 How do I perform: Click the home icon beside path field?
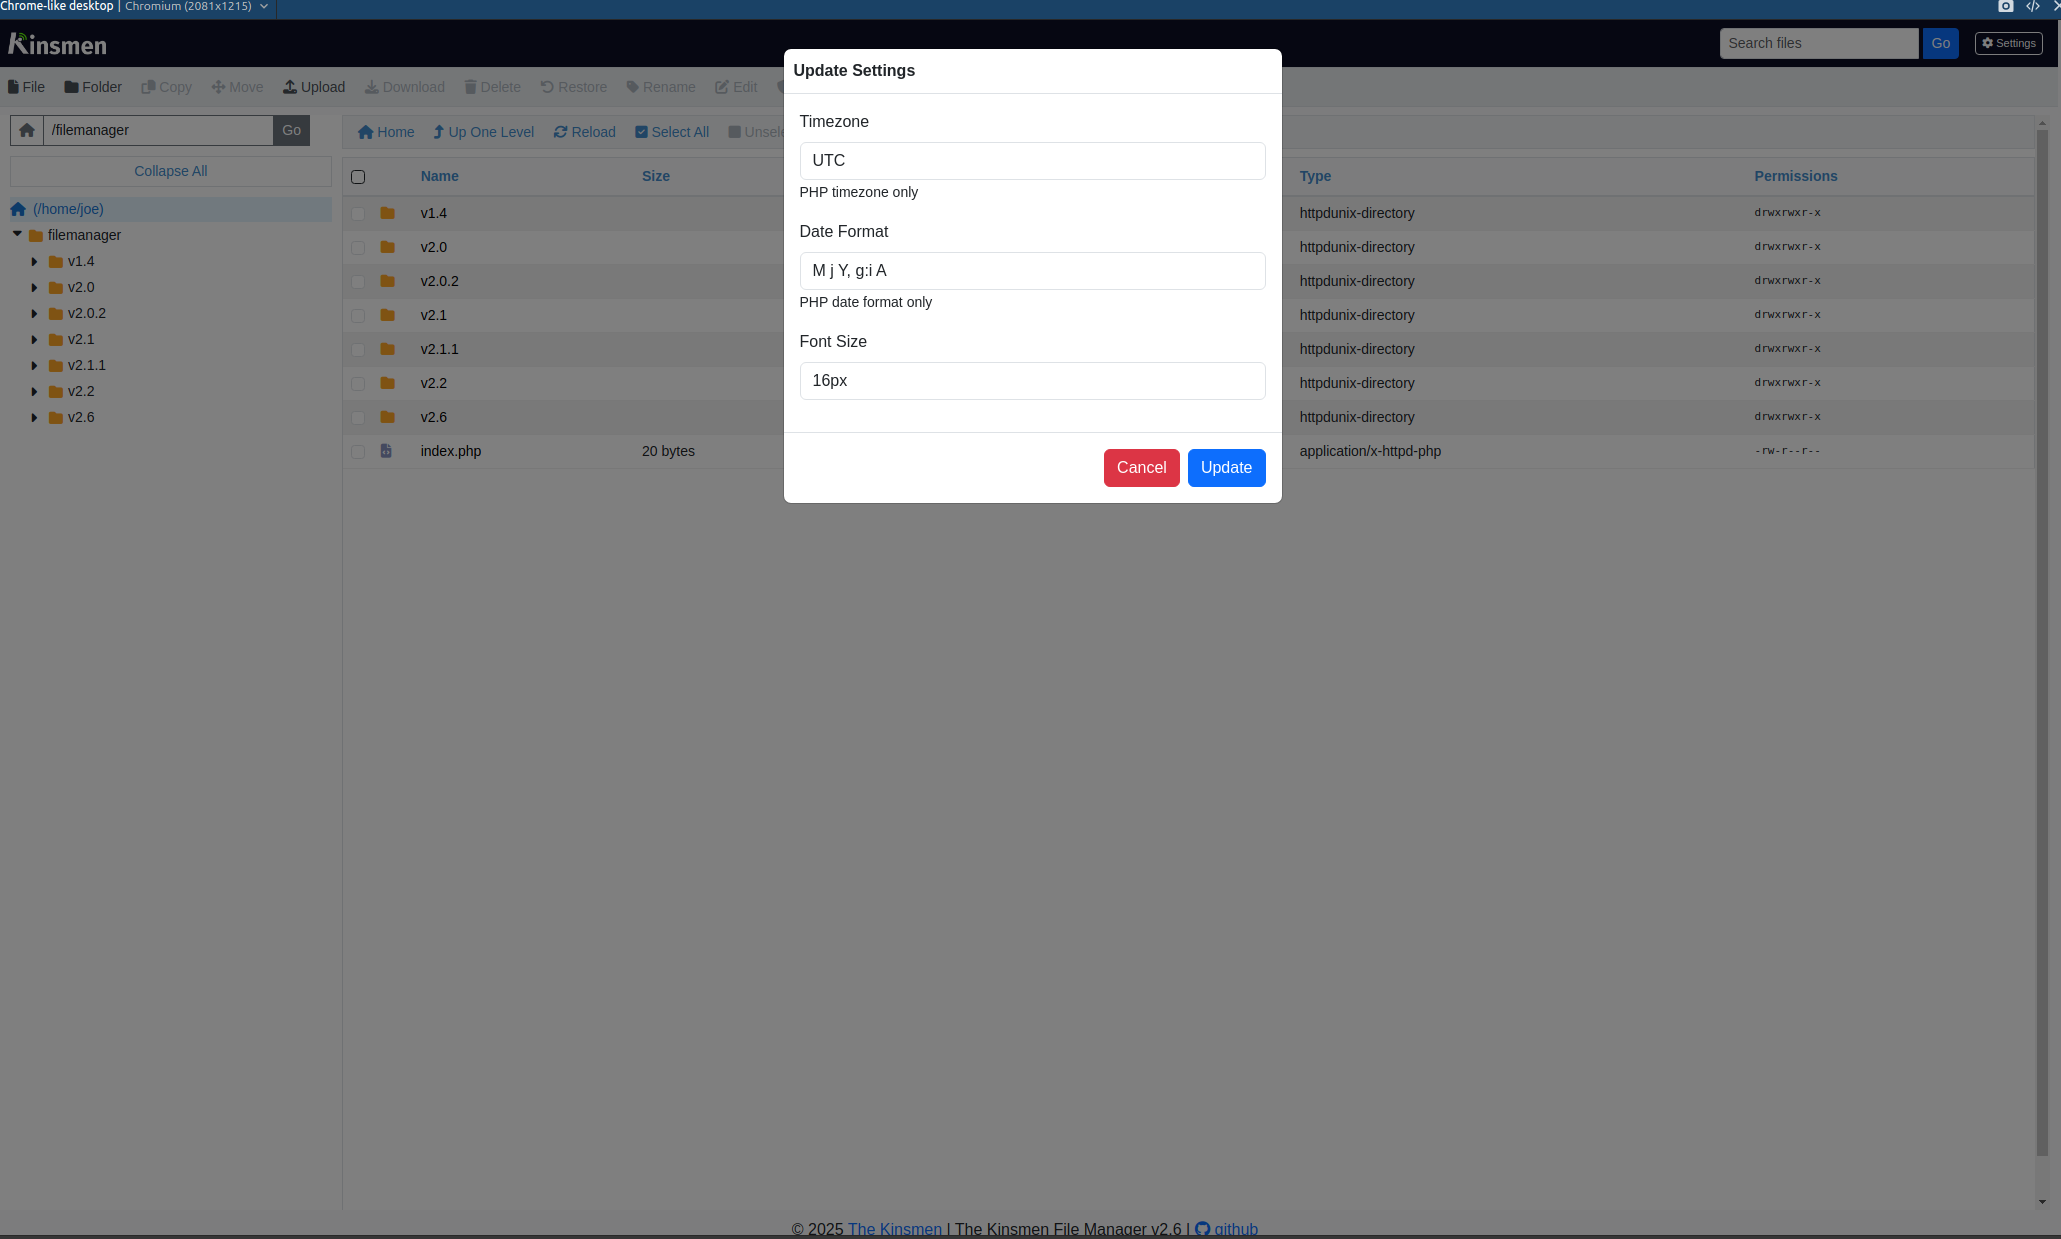27,130
